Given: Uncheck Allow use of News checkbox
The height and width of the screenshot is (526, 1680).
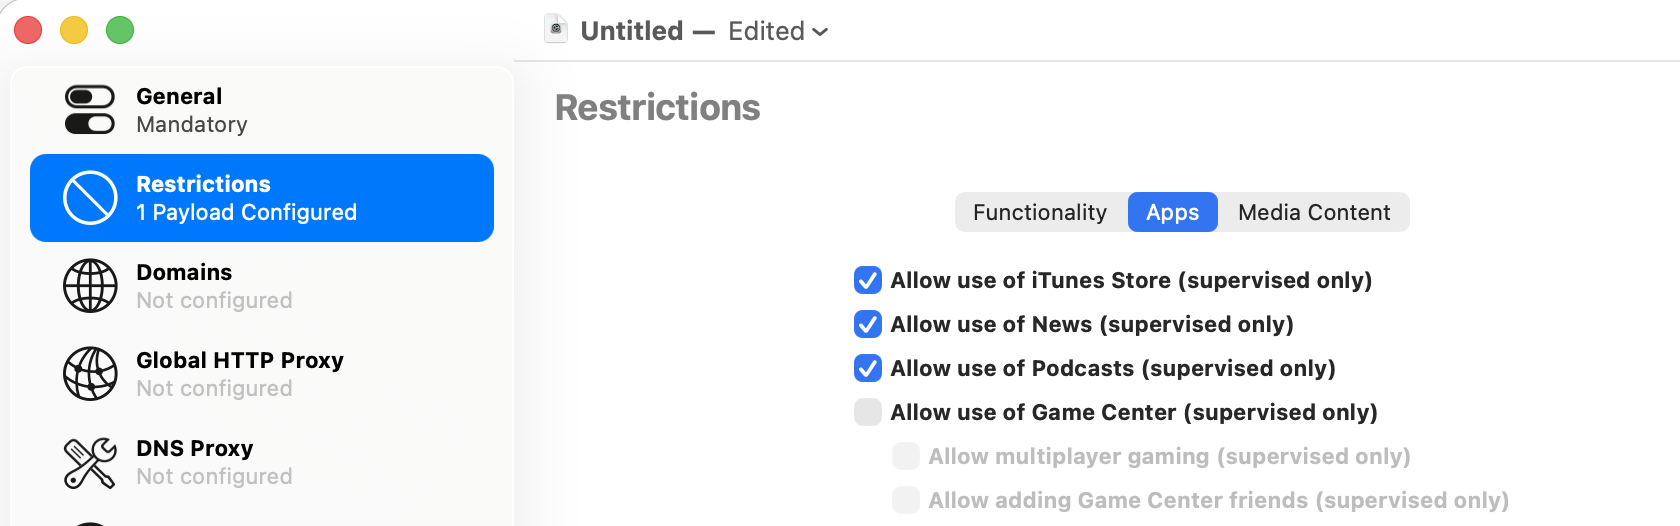Looking at the screenshot, I should point(868,324).
